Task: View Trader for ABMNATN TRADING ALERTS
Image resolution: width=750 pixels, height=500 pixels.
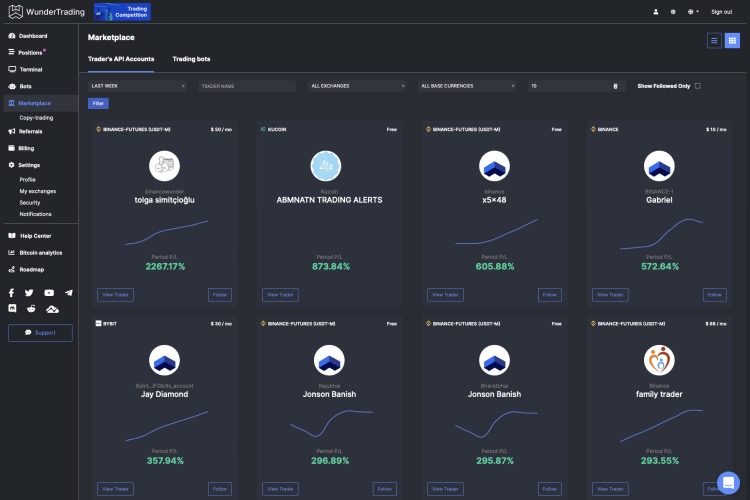Action: click(280, 295)
